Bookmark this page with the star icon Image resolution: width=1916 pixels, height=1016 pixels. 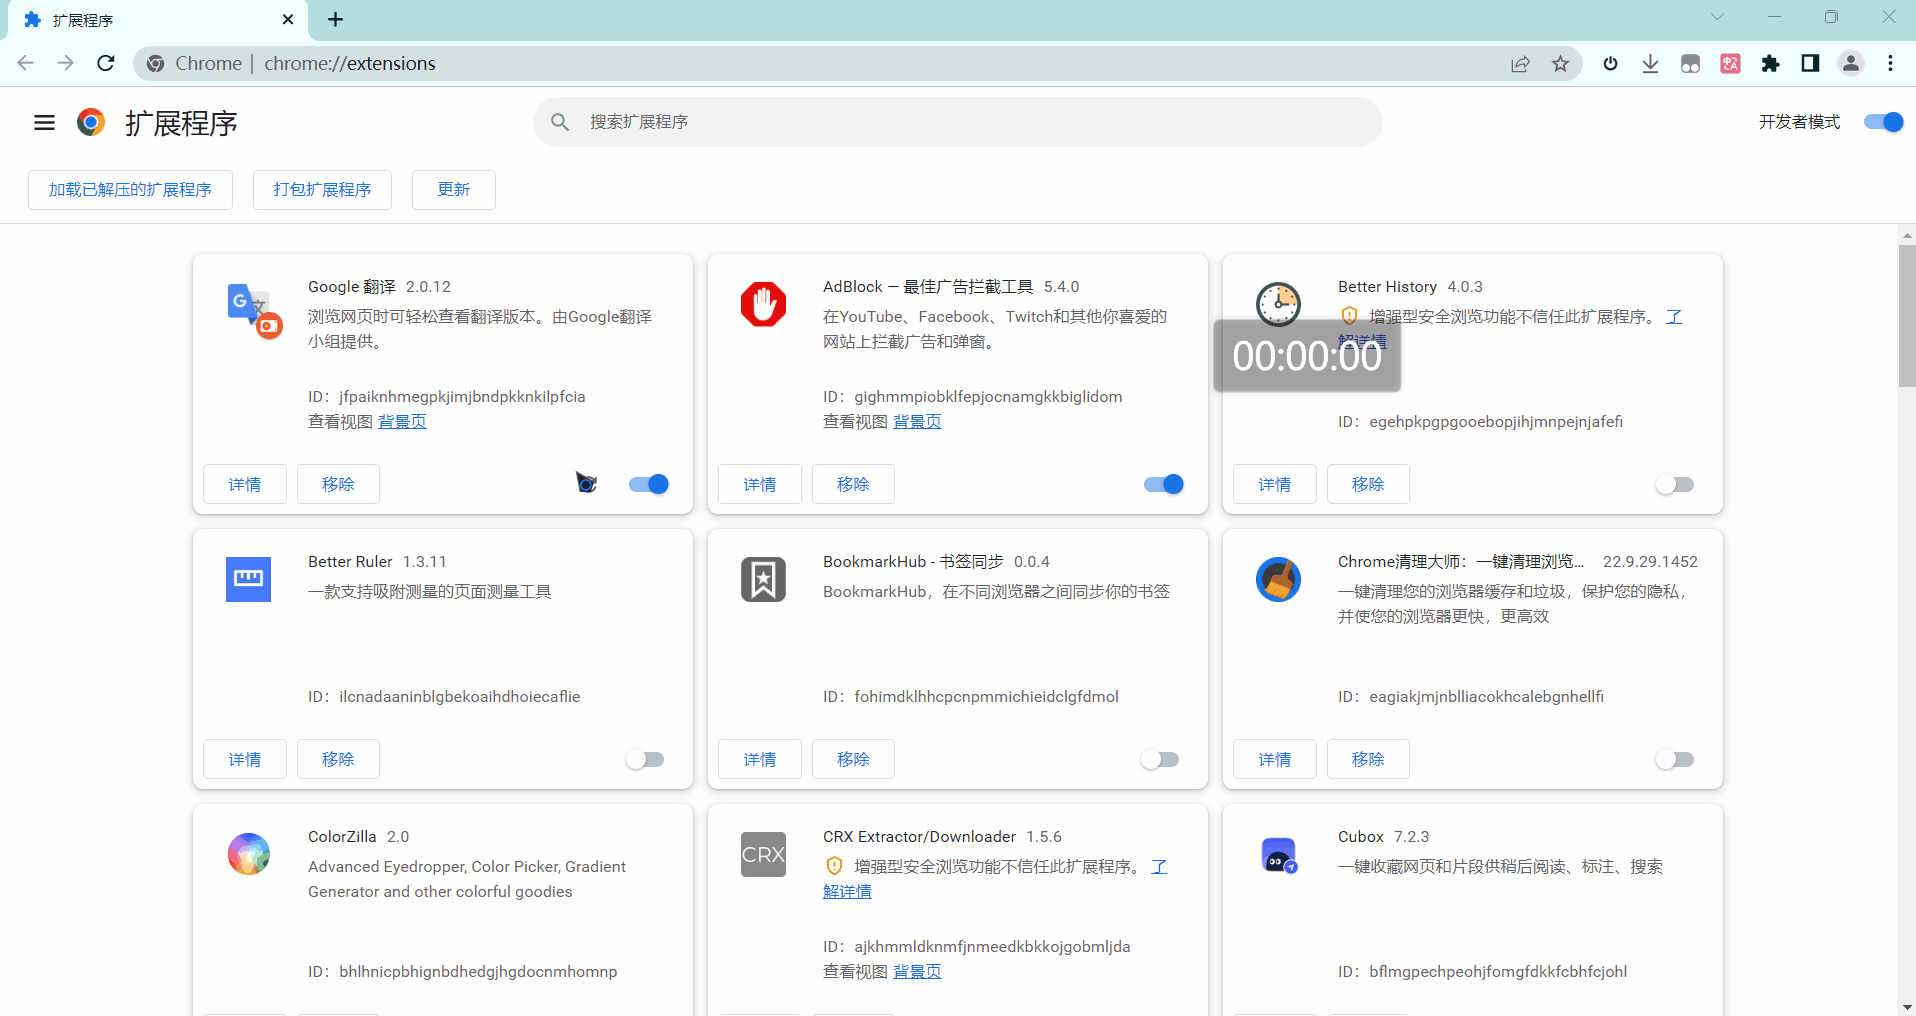pyautogui.click(x=1560, y=64)
